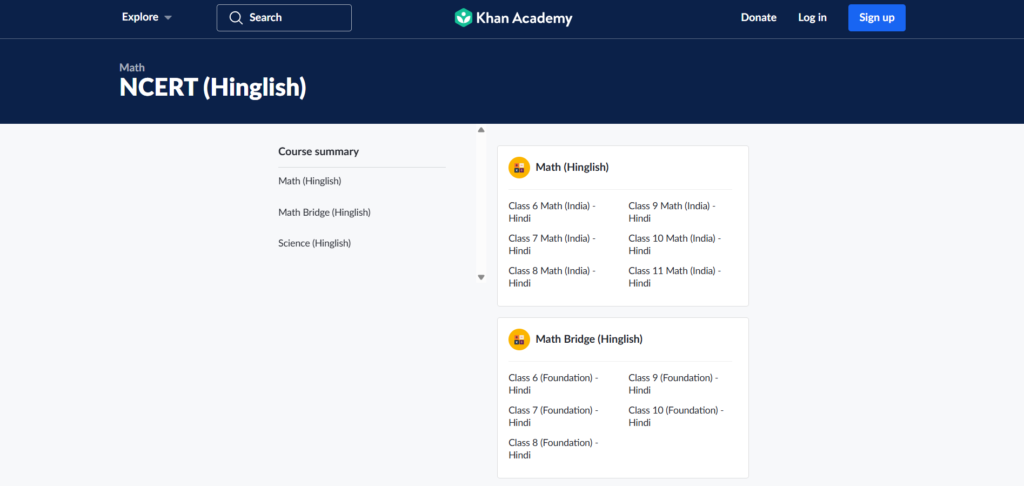Click the Math (Hinglish) course icon
Viewport: 1024px width, 486px height.
click(519, 167)
